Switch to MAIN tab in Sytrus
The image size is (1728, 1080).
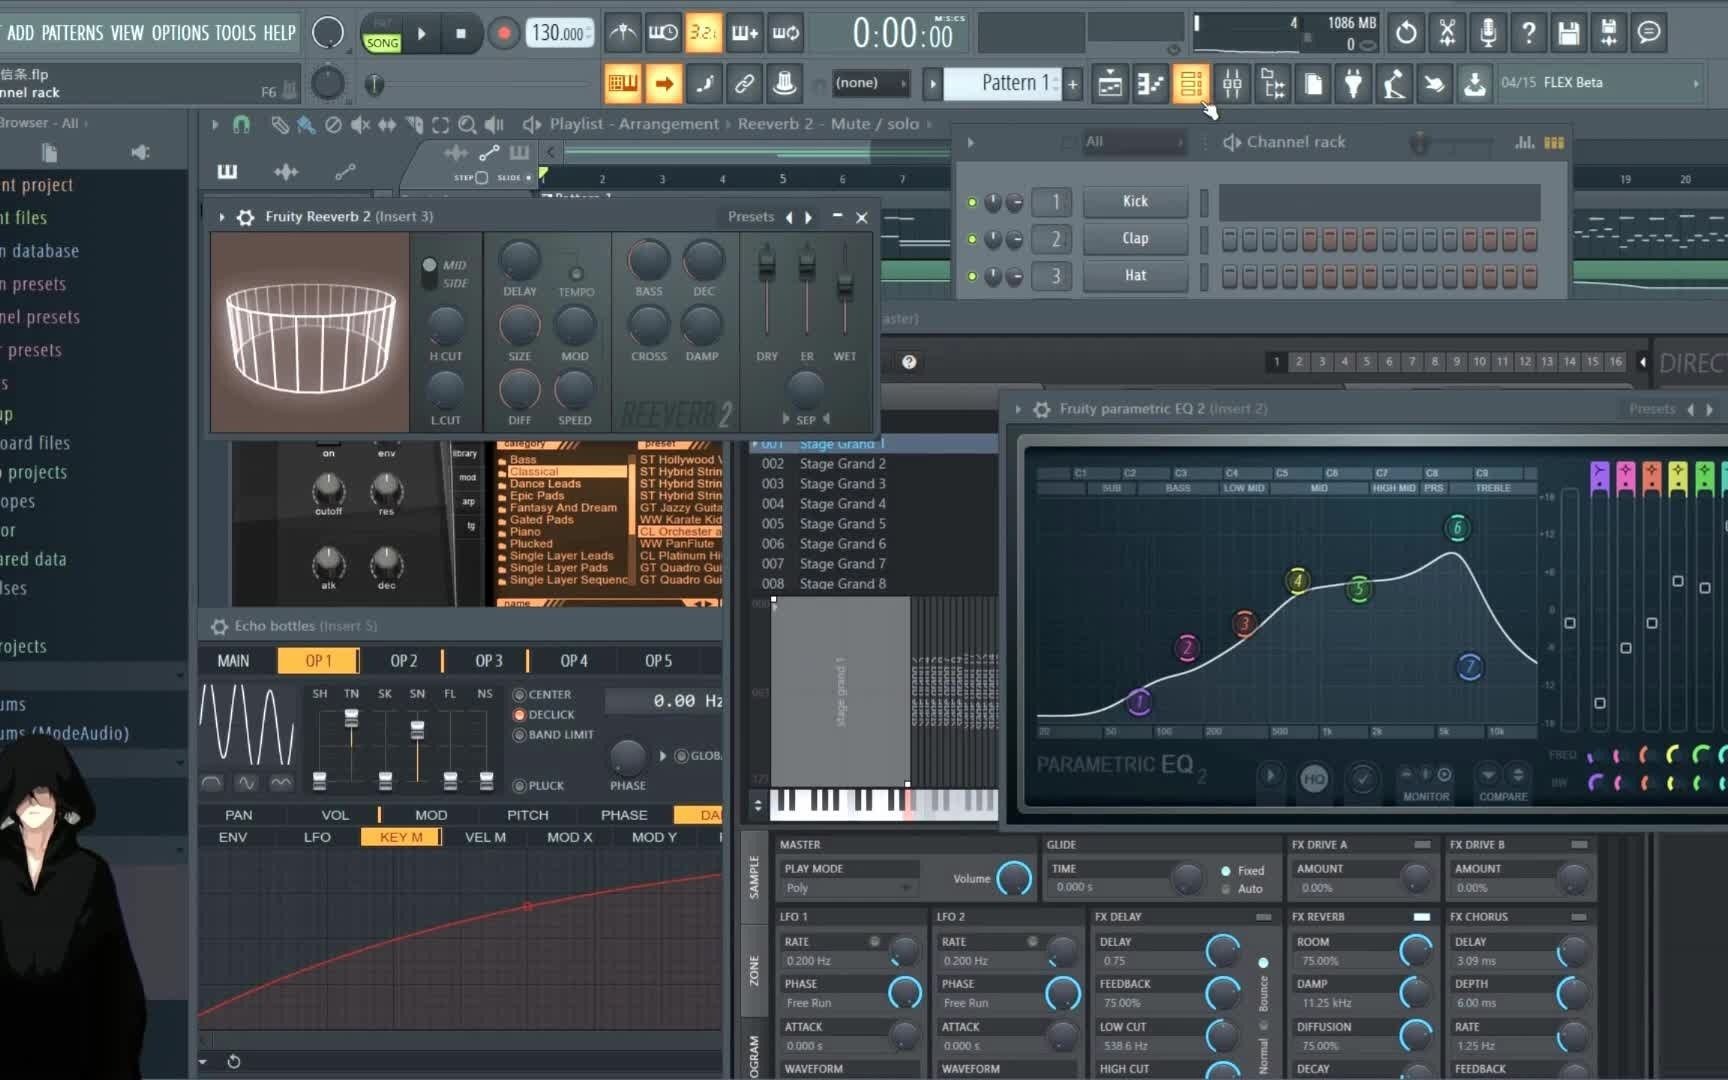tap(233, 661)
